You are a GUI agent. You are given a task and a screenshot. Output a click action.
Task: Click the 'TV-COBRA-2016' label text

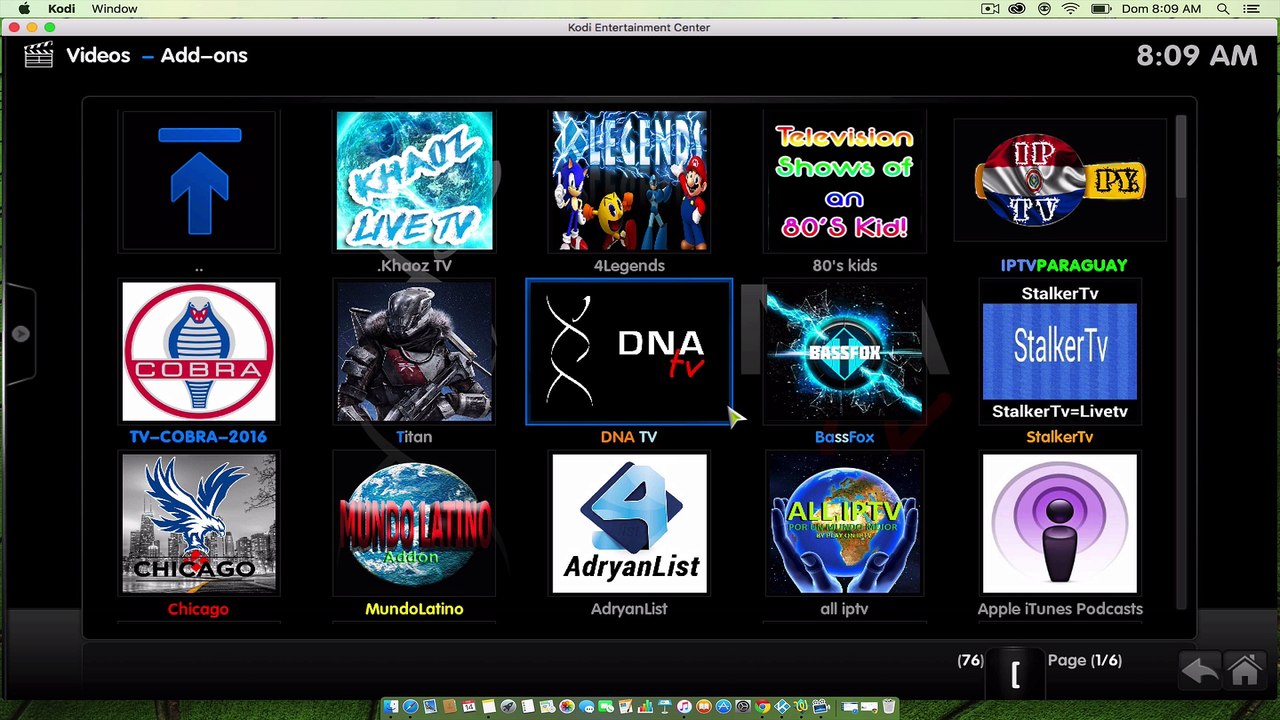point(198,437)
